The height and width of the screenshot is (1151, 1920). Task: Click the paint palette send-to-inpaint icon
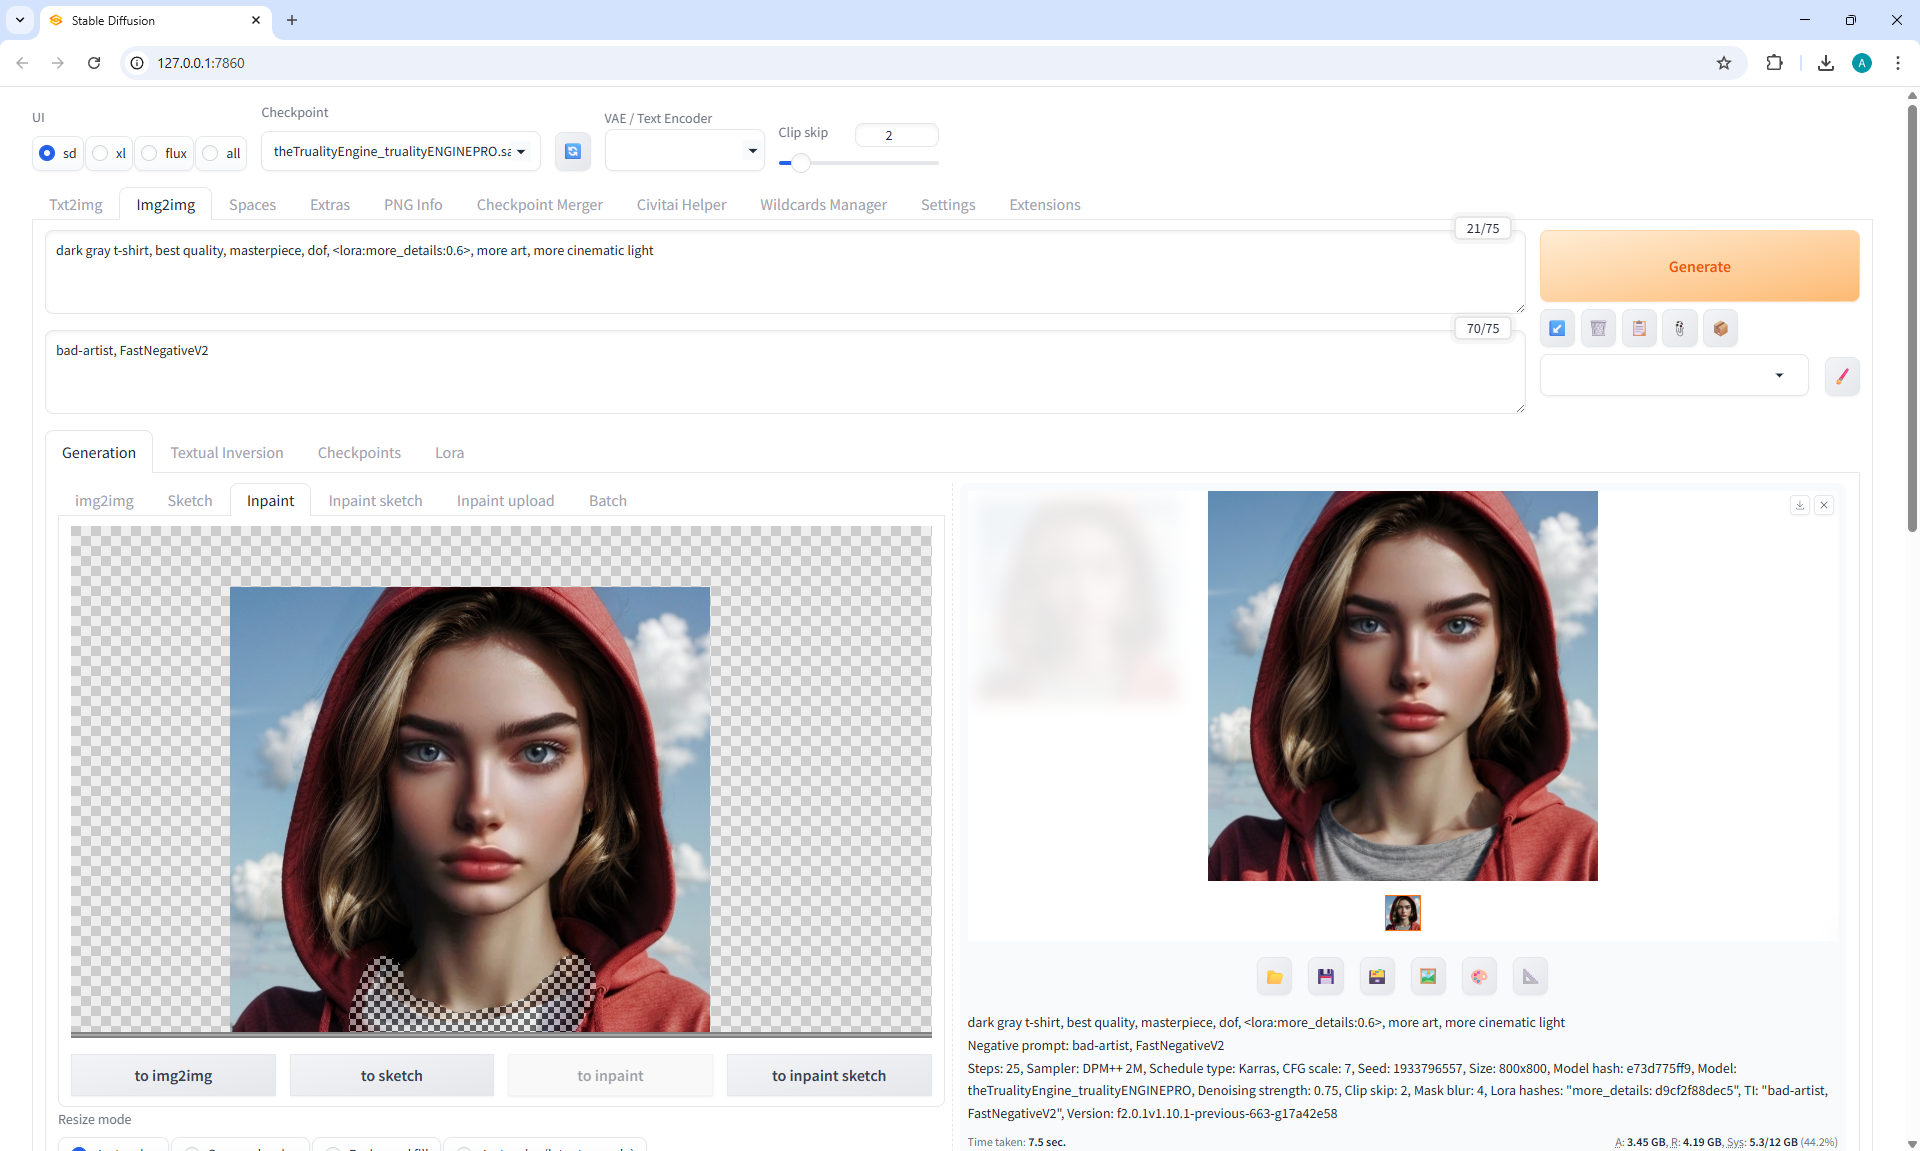click(1479, 976)
